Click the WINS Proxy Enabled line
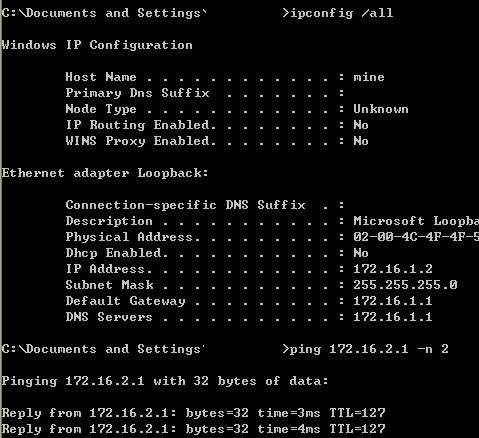 (x=217, y=141)
